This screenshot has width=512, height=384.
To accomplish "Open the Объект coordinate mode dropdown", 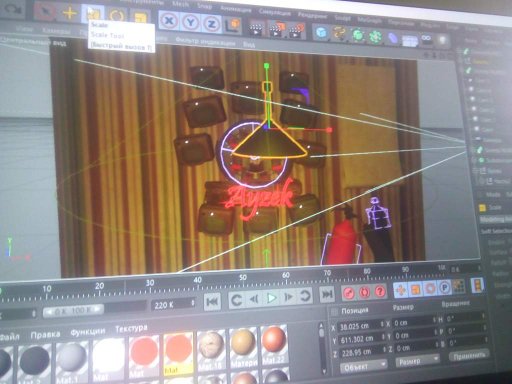I will [x=363, y=366].
